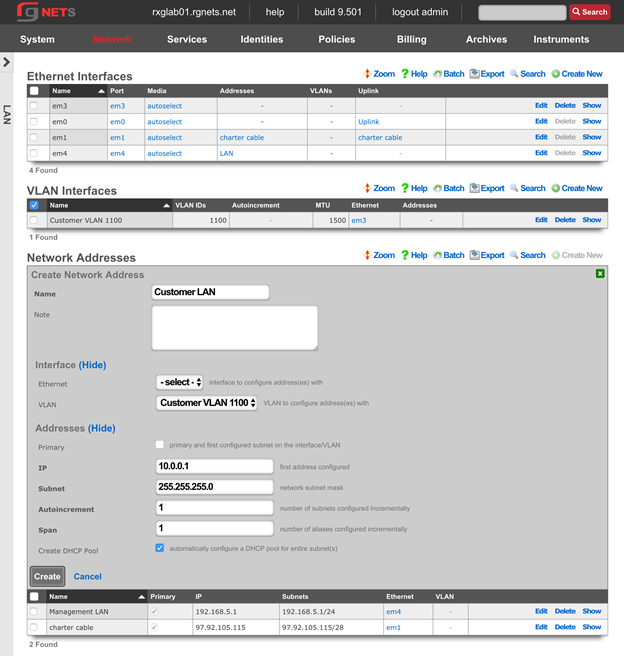The image size is (624, 656).
Task: Click the Cancel link
Action: tap(88, 576)
